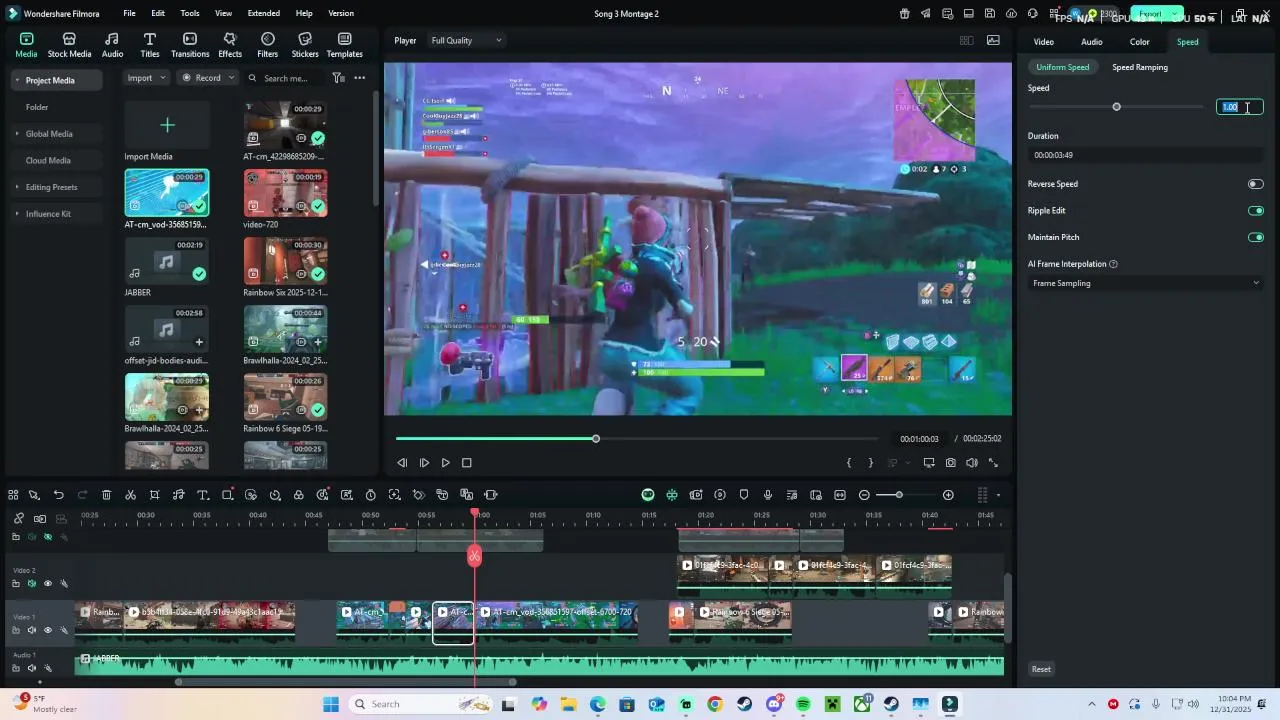Switch to the Video properties tab
Screen dimensions: 1280x720
click(1044, 42)
